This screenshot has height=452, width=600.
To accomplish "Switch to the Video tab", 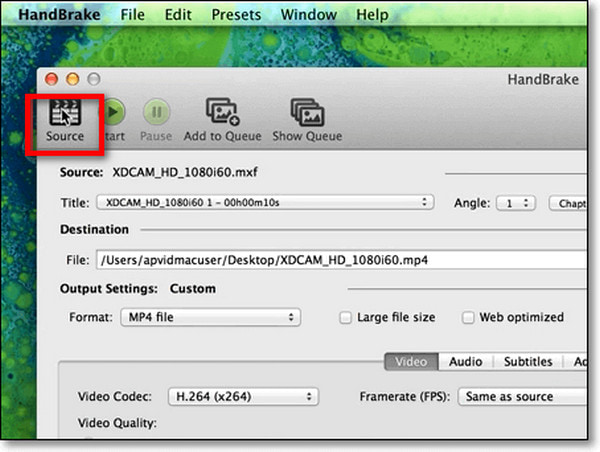I will coord(411,361).
